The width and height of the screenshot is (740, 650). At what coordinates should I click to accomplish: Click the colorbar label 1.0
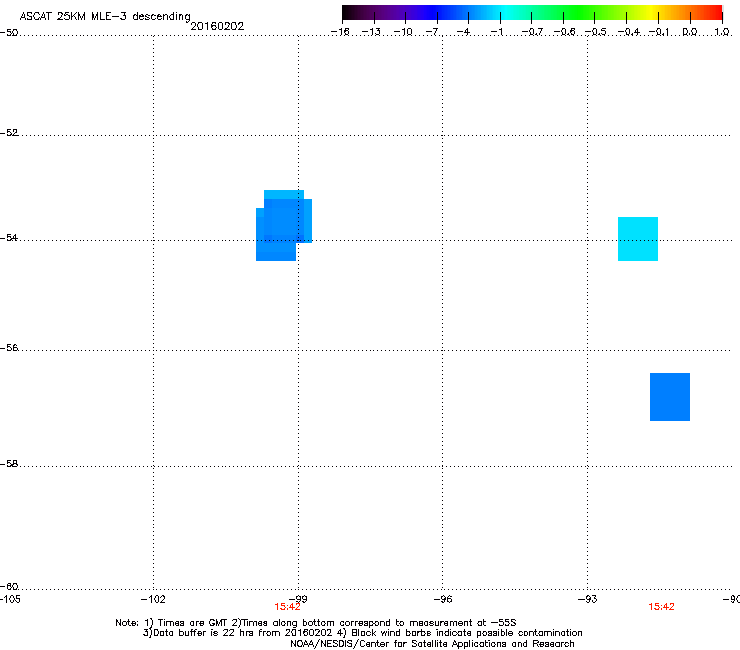[x=722, y=32]
